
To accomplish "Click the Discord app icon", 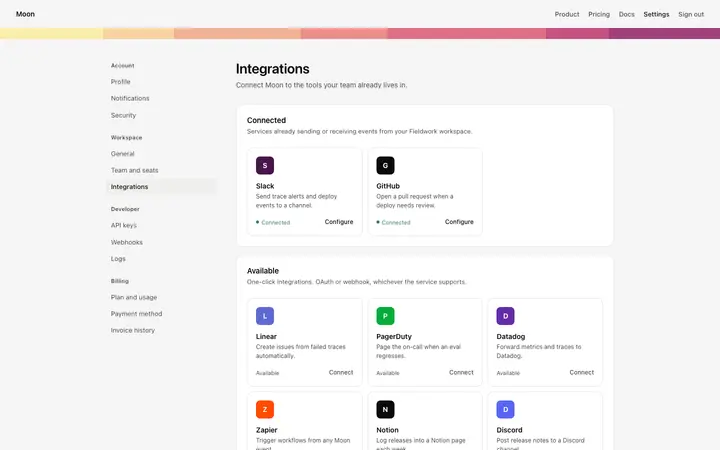I will [x=506, y=409].
